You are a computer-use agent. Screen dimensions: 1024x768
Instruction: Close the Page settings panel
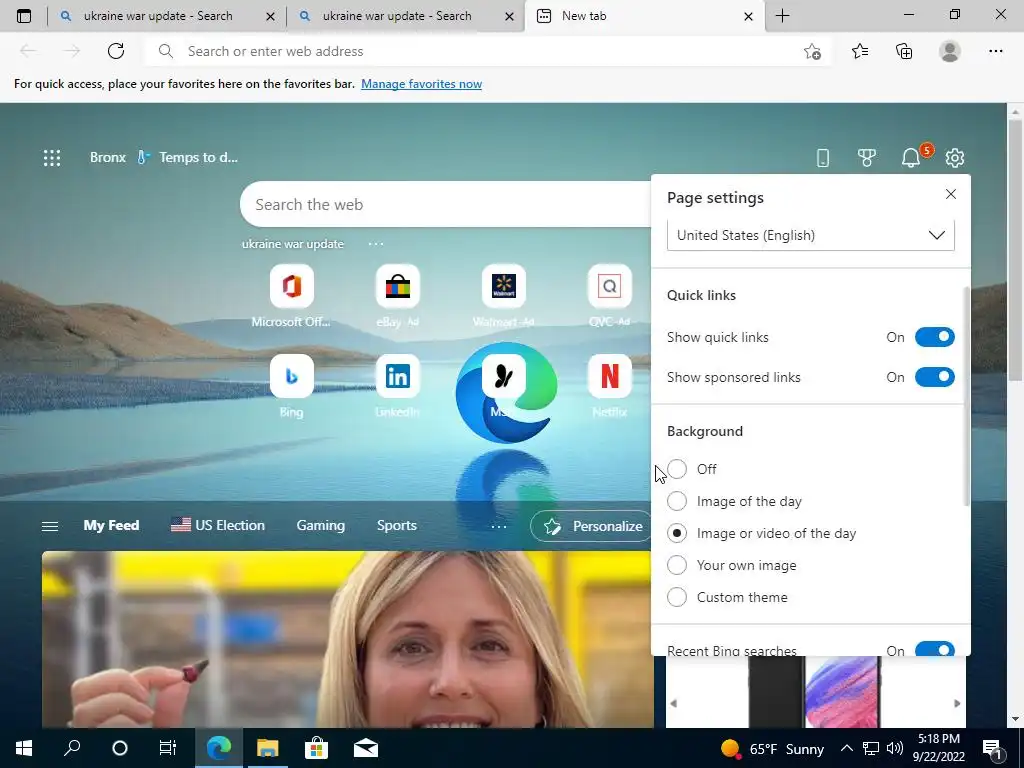pos(951,194)
